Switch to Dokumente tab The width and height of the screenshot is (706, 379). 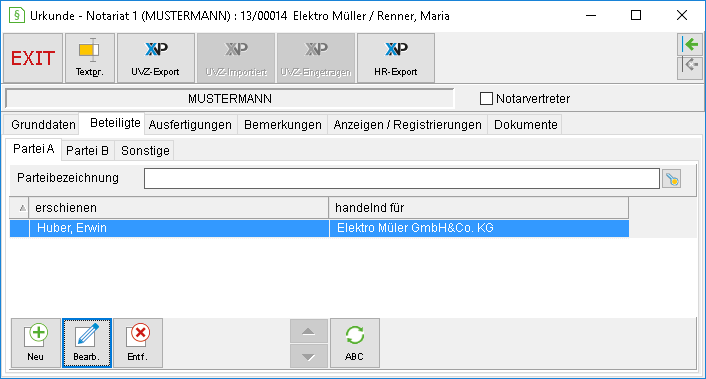525,125
